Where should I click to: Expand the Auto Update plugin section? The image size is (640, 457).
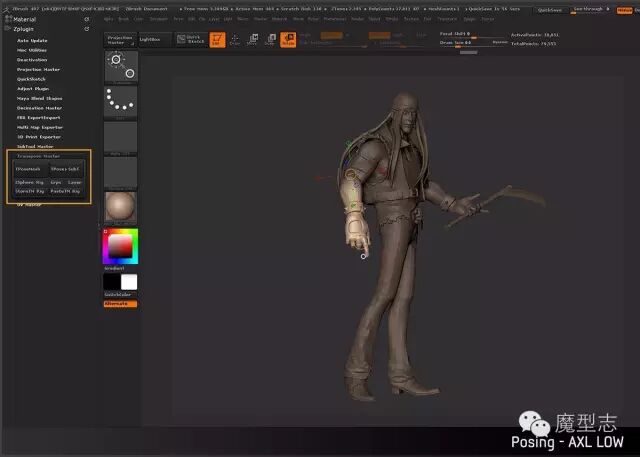pyautogui.click(x=32, y=41)
